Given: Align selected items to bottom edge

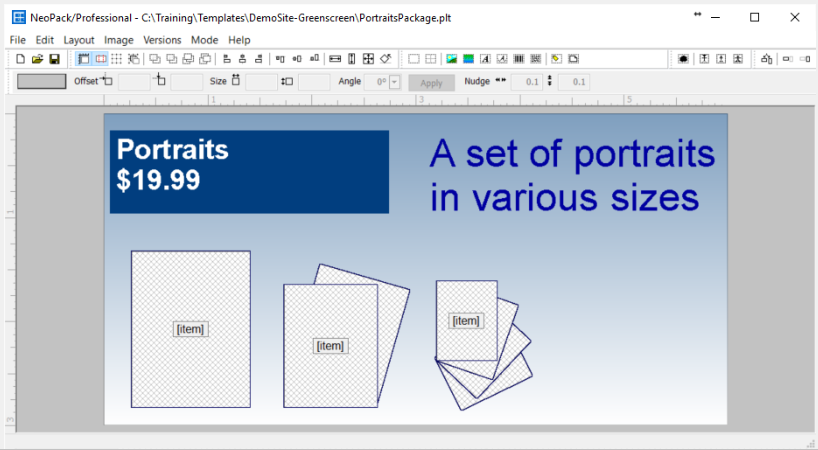Looking at the screenshot, I should pos(314,59).
